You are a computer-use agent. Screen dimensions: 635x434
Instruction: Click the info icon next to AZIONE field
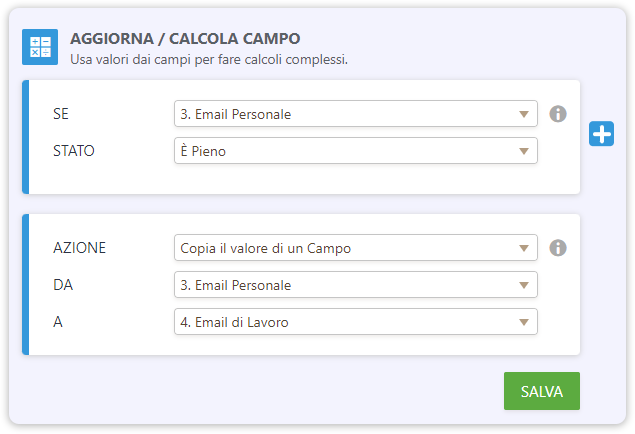pyautogui.click(x=558, y=248)
